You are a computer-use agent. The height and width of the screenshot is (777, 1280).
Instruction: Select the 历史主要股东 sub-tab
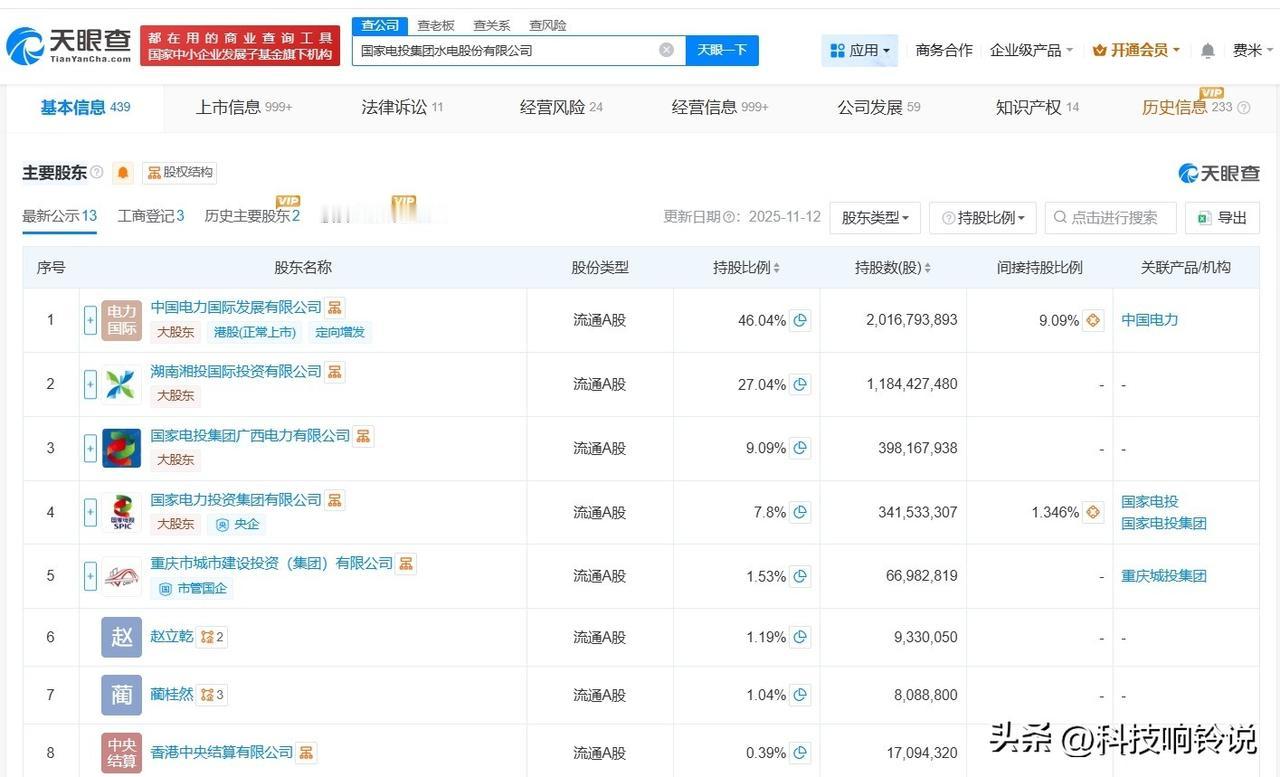pyautogui.click(x=252, y=216)
